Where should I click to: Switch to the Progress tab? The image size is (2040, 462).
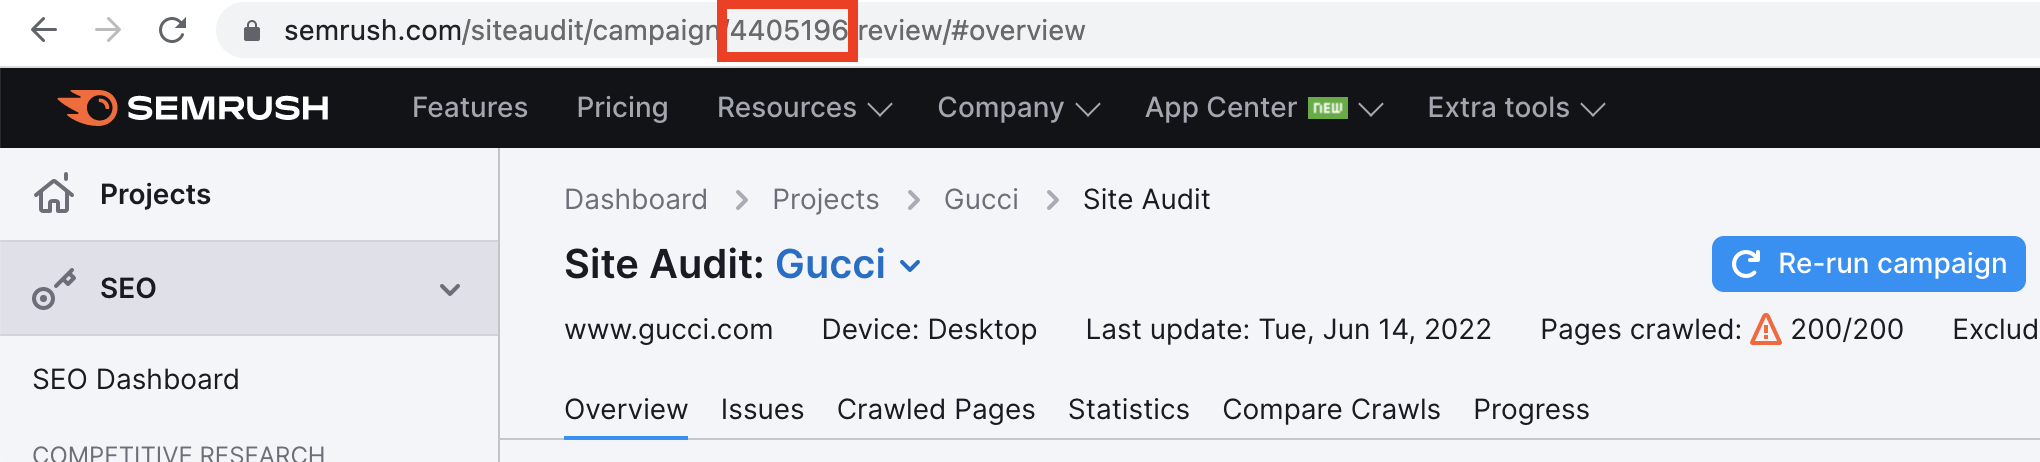[1531, 409]
